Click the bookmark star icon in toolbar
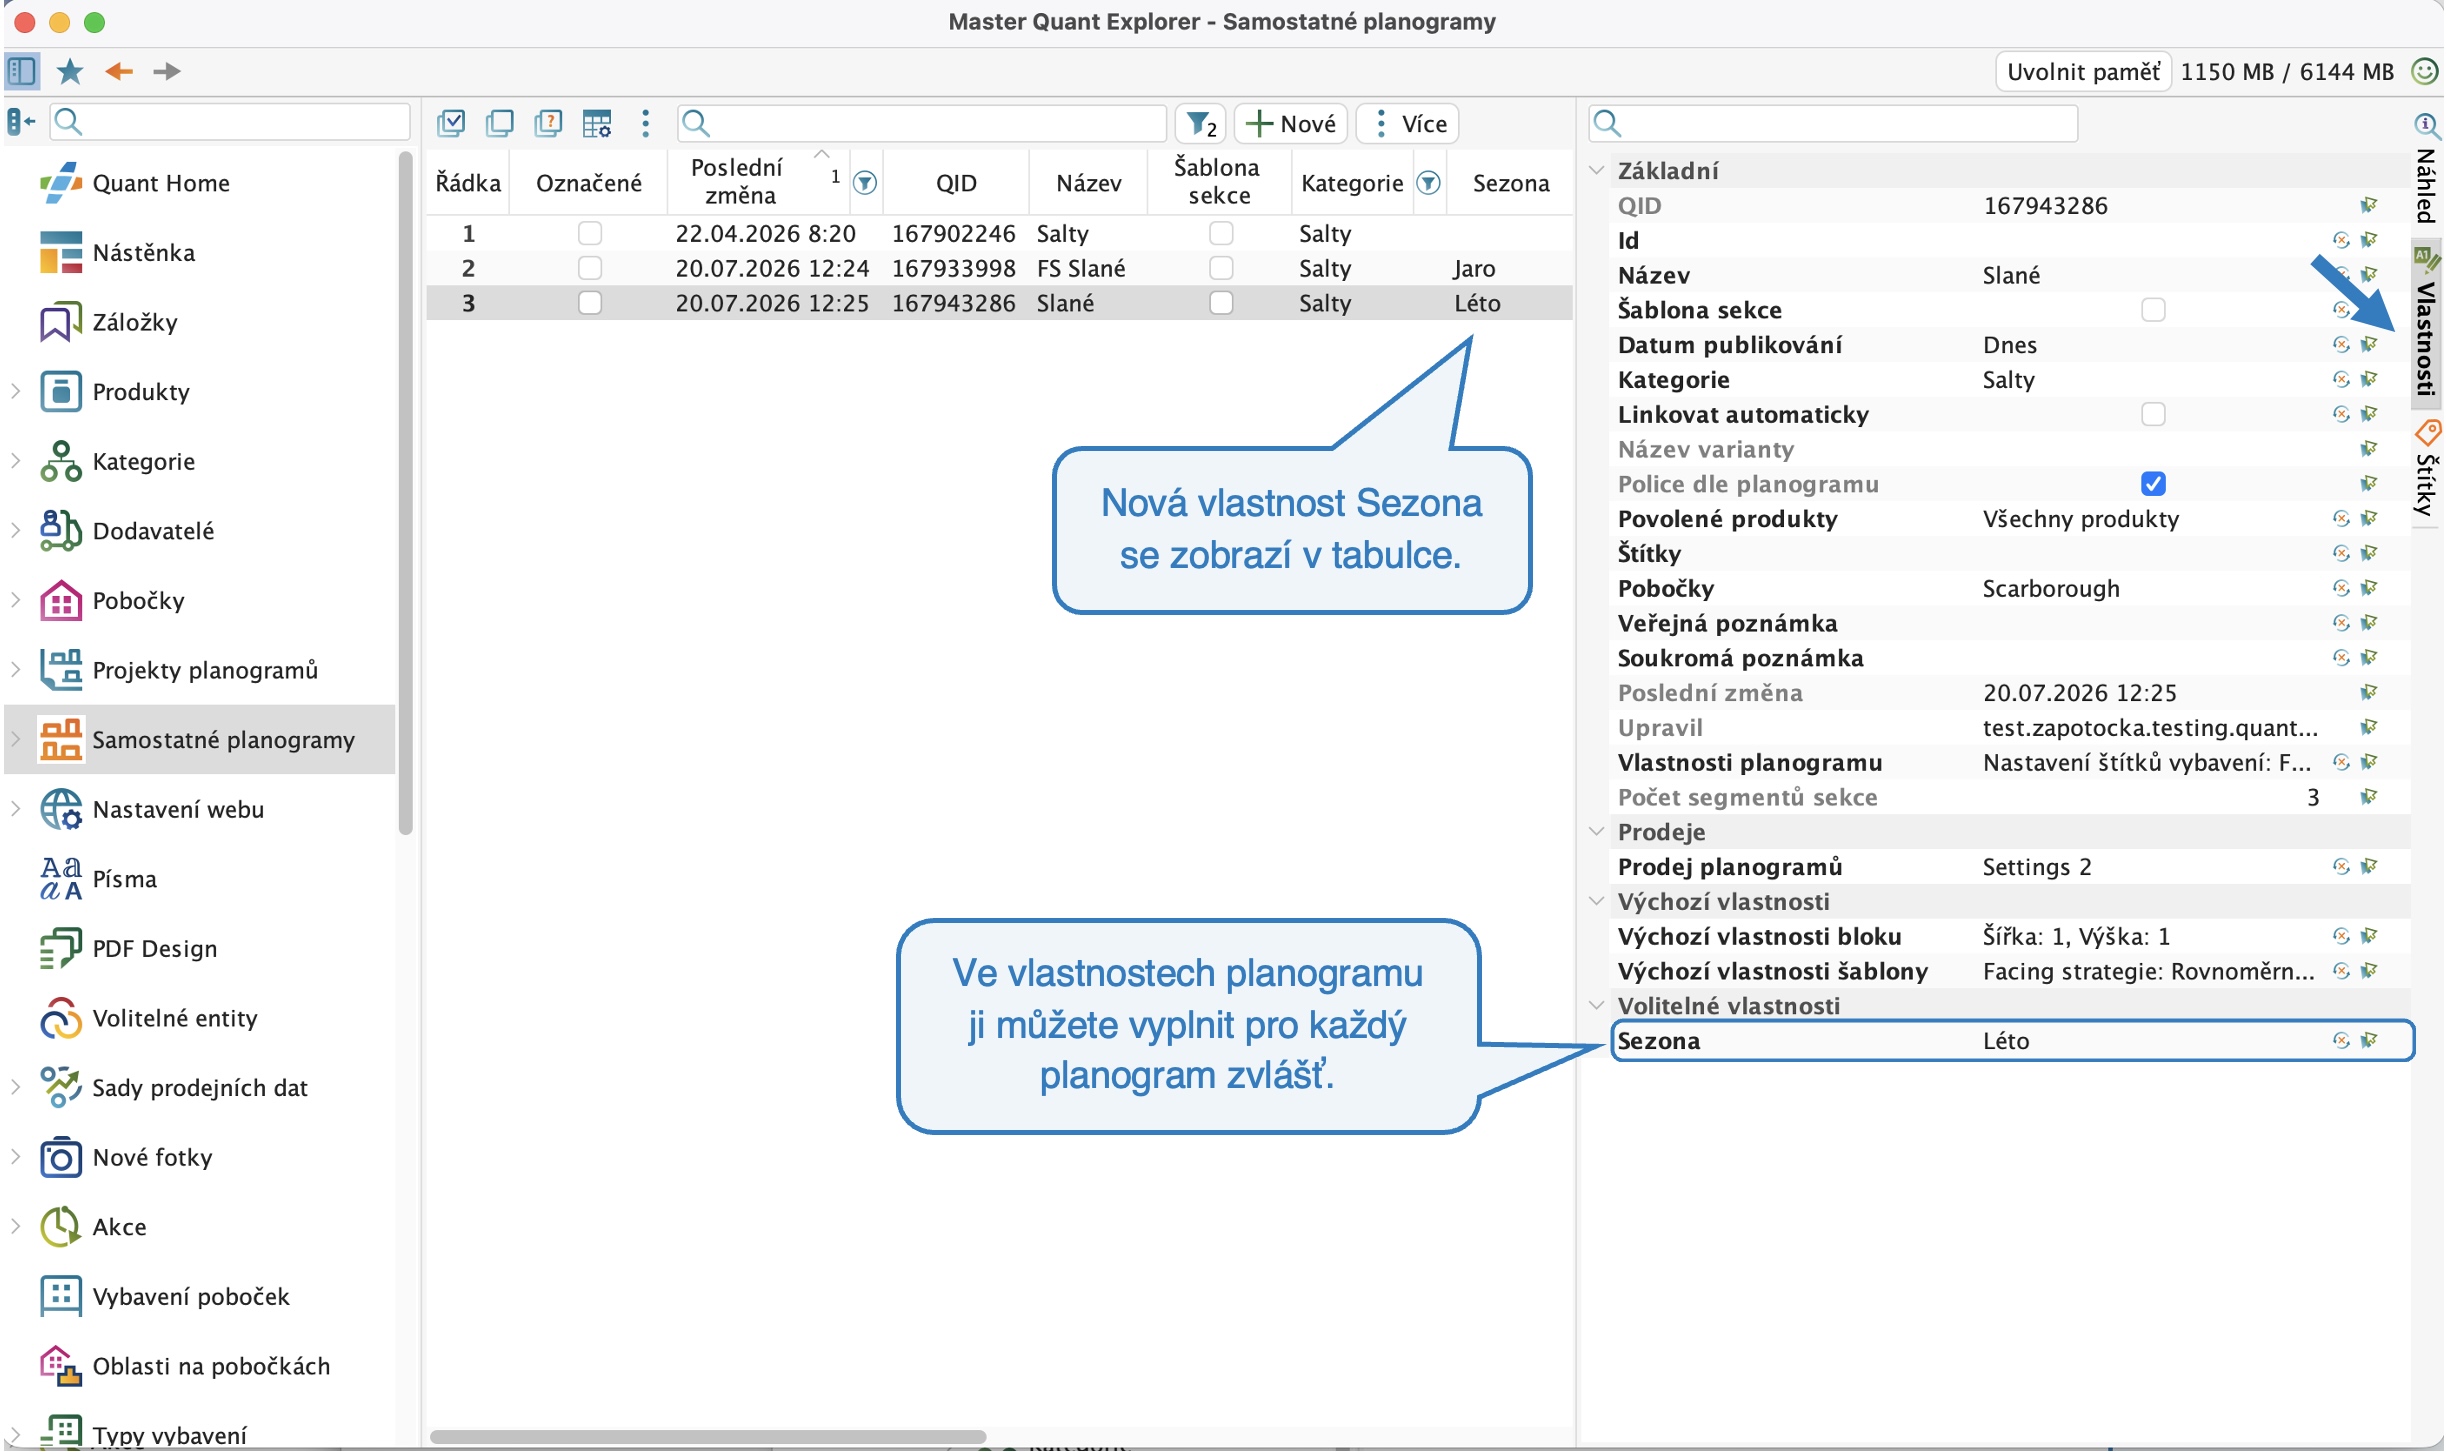Viewport: 2446px width, 1452px height. pyautogui.click(x=70, y=71)
